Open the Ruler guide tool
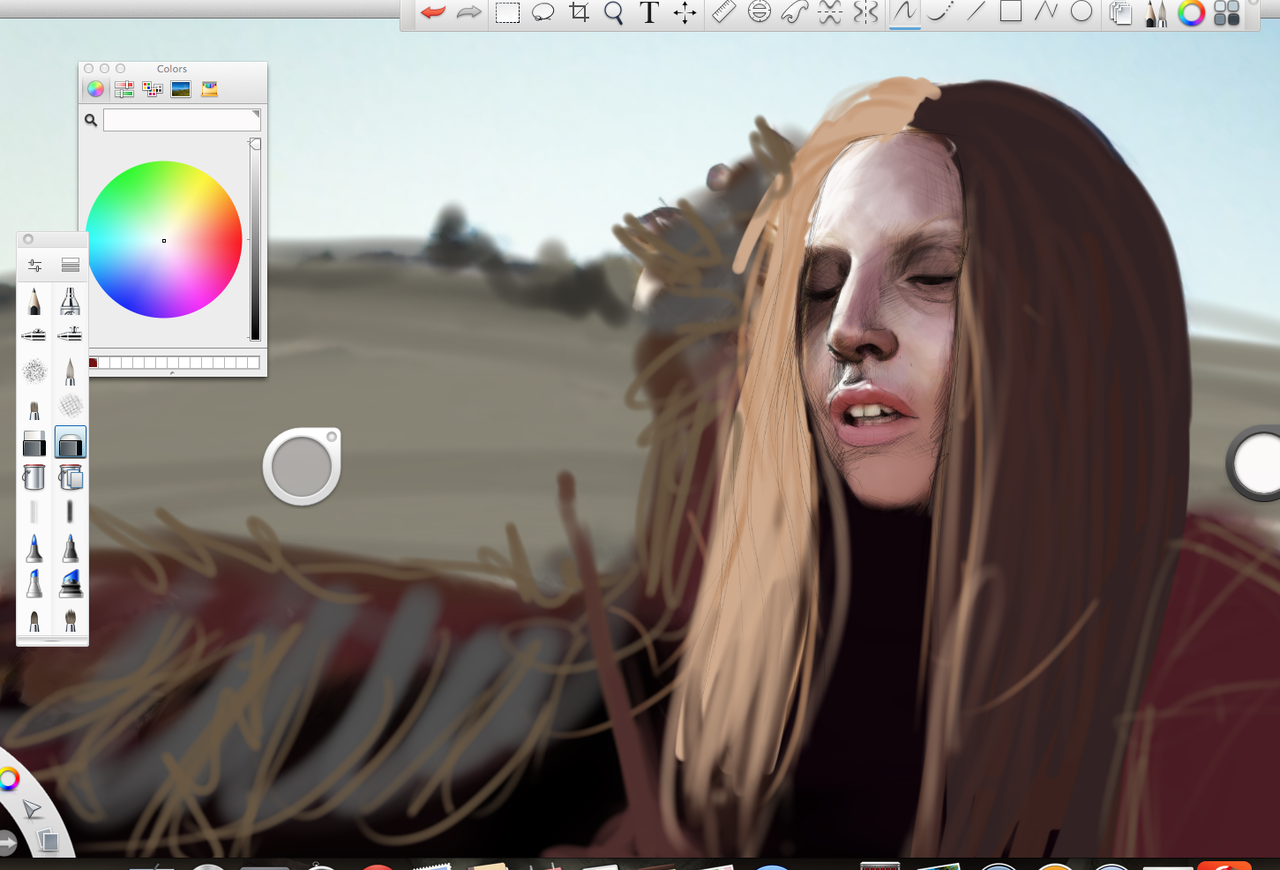Image resolution: width=1280 pixels, height=870 pixels. pos(723,13)
